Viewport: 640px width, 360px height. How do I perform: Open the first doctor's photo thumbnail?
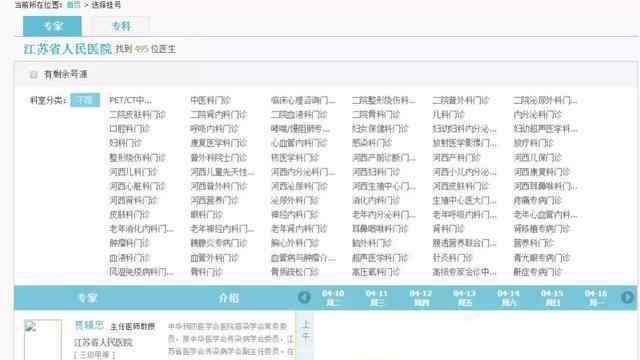coord(42,340)
